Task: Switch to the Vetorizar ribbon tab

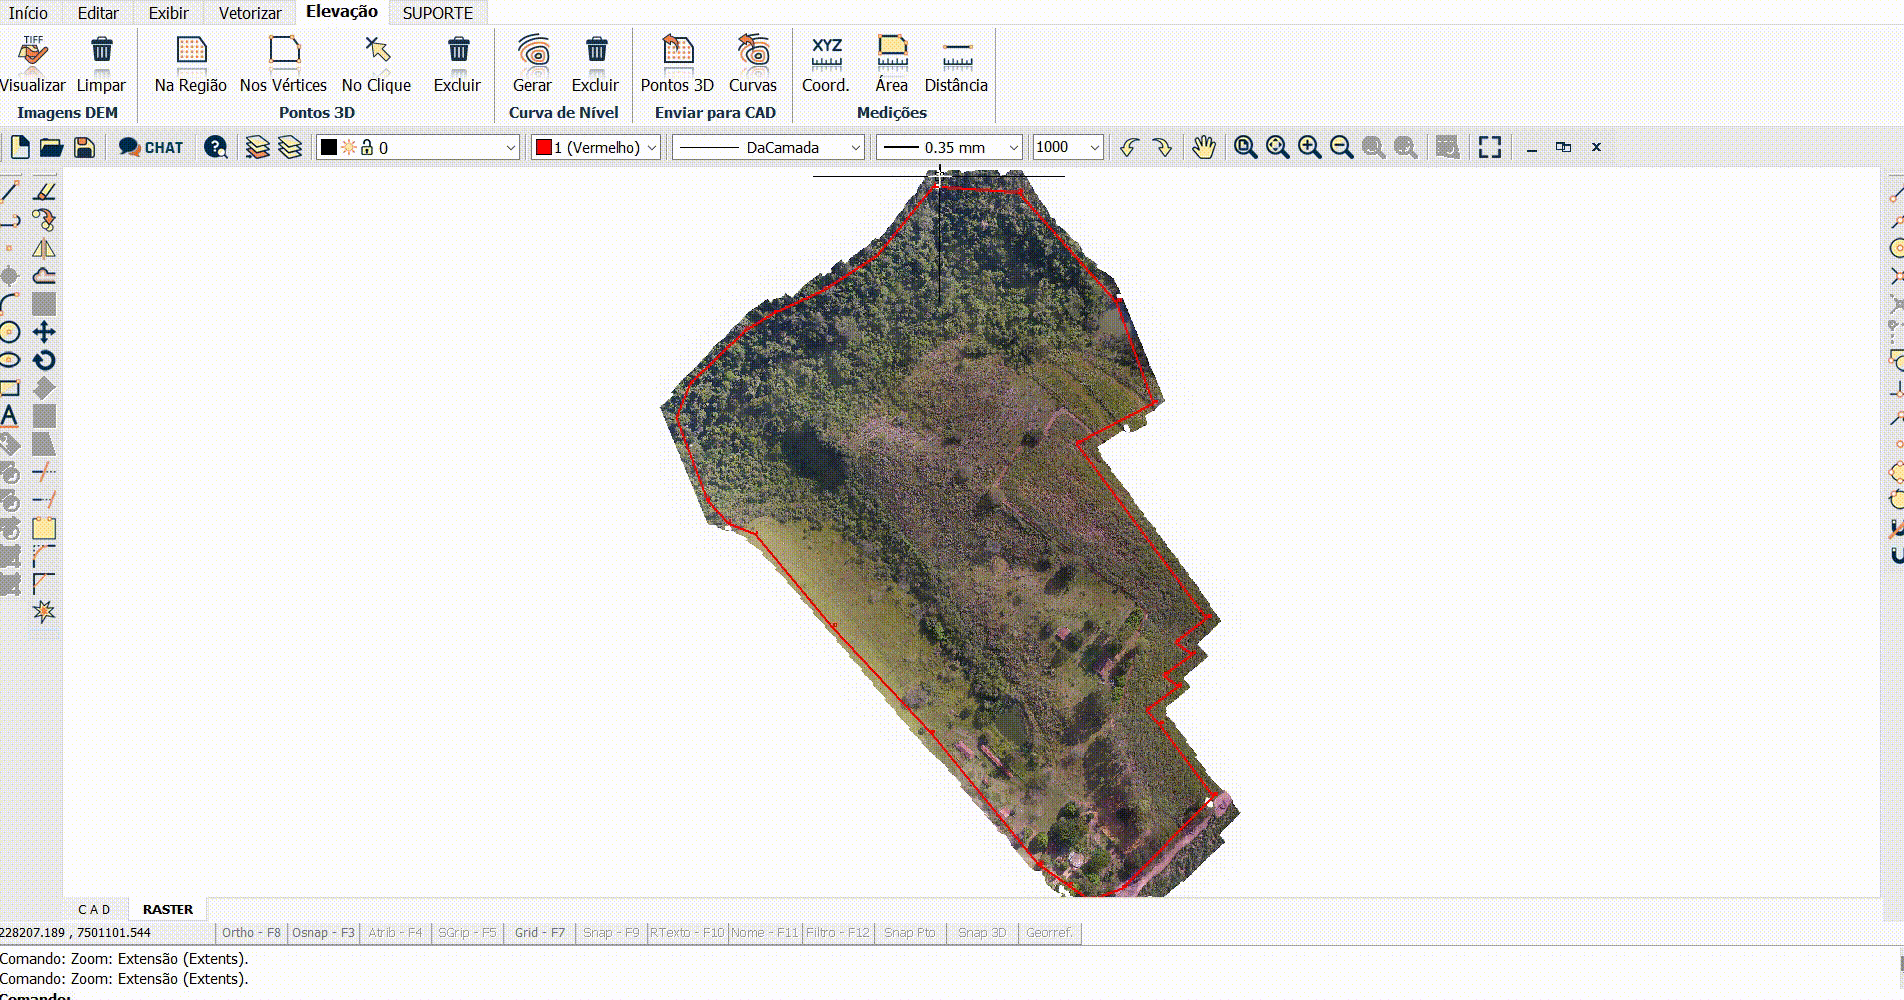Action: [250, 13]
